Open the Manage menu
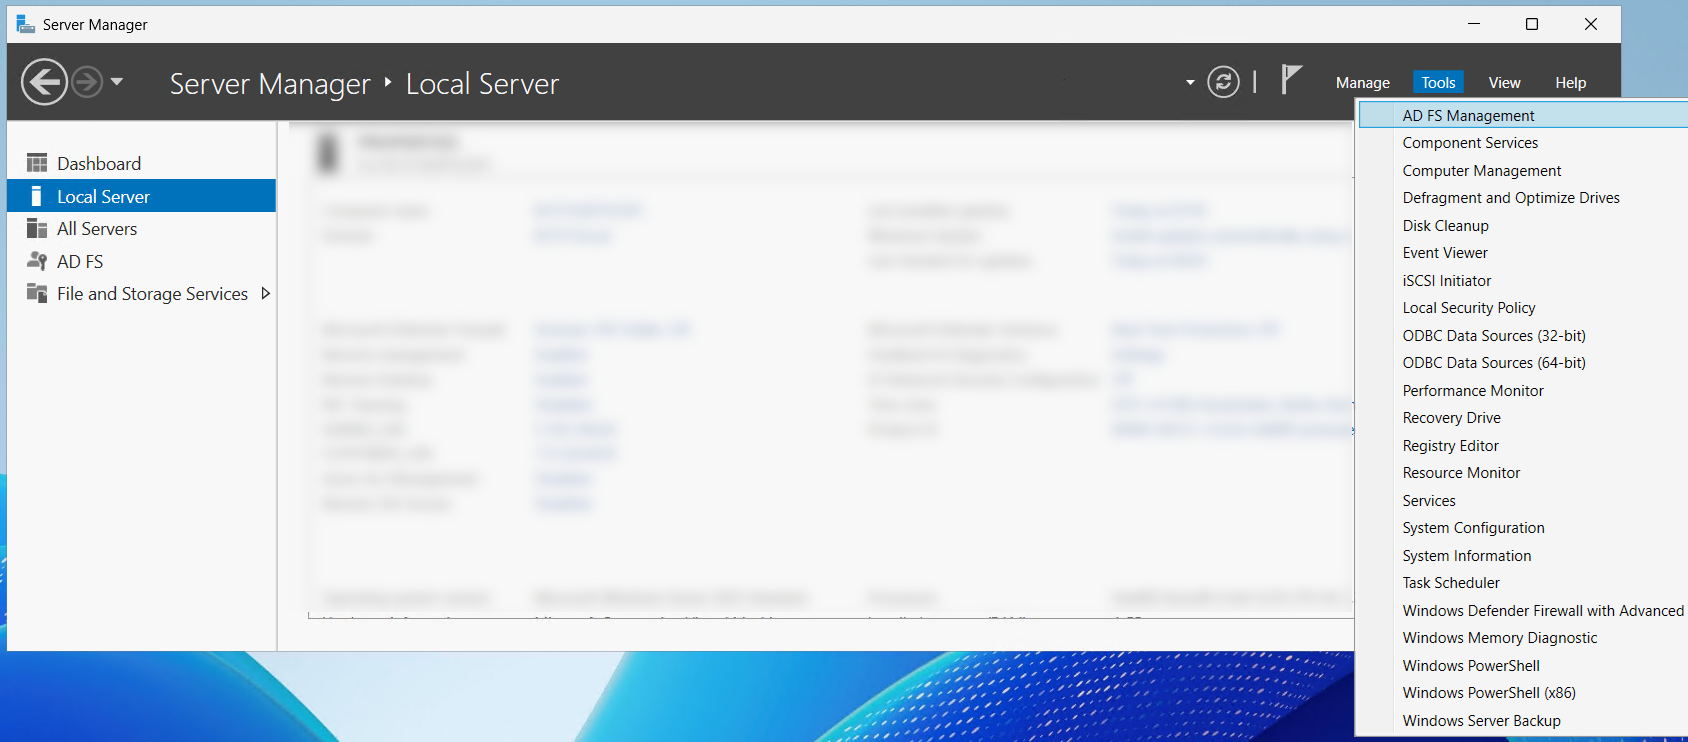The height and width of the screenshot is (742, 1688). (x=1363, y=83)
